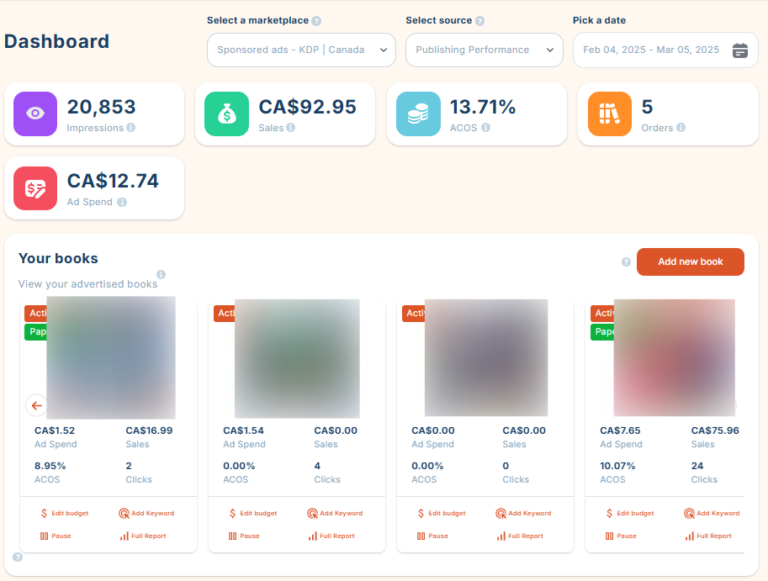The width and height of the screenshot is (768, 581).
Task: Click info icon next to Impressions label
Action: click(x=131, y=128)
